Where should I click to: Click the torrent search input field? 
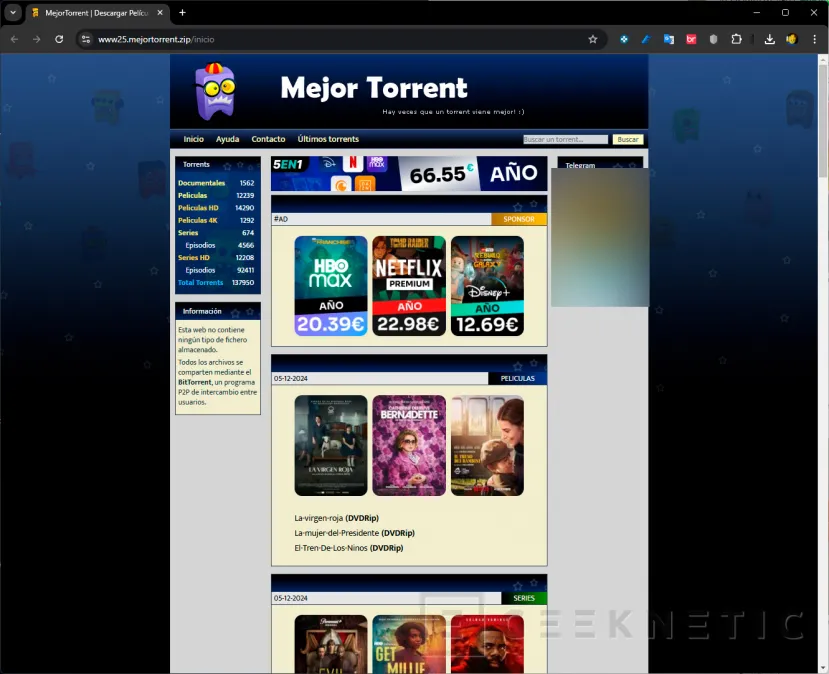pos(565,139)
